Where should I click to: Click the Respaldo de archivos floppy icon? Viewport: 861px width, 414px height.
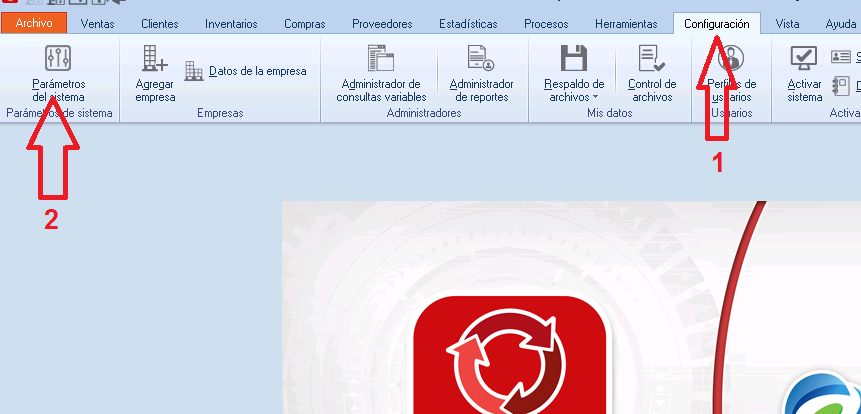click(x=574, y=58)
